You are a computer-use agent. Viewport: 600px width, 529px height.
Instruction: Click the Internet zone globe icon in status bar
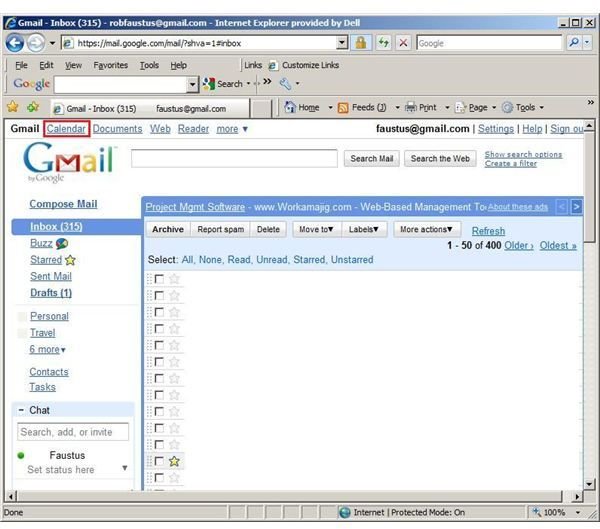pyautogui.click(x=344, y=512)
